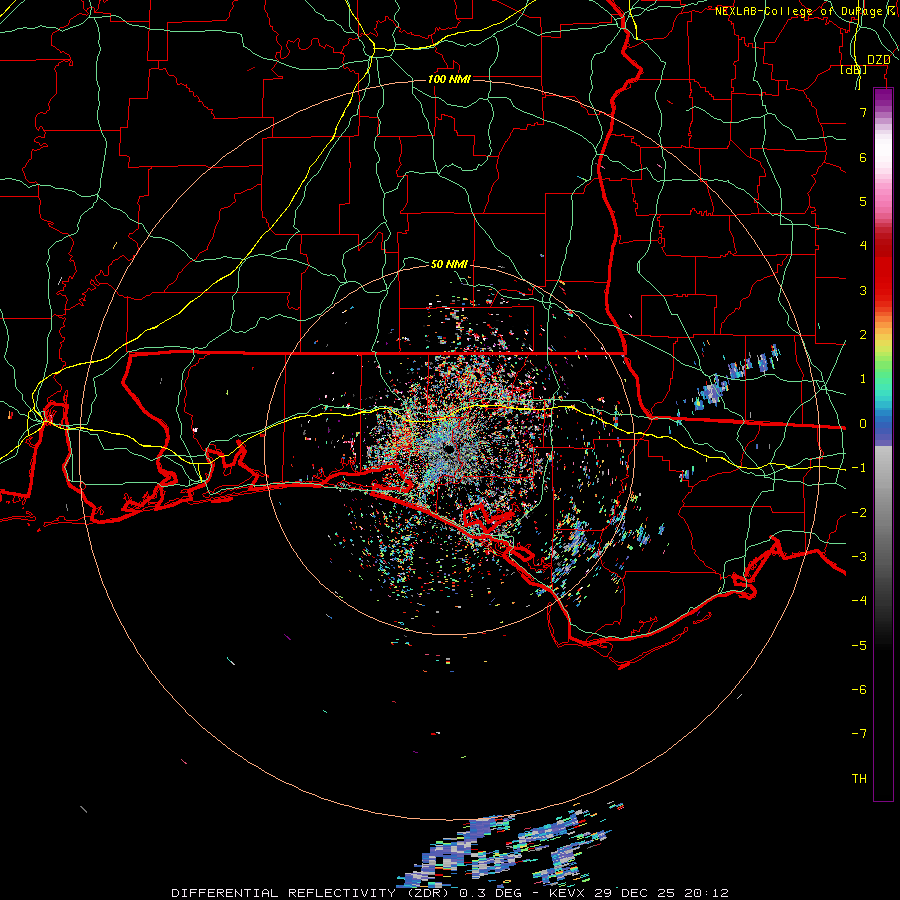Click the 50 NMI range ring label

(x=449, y=264)
